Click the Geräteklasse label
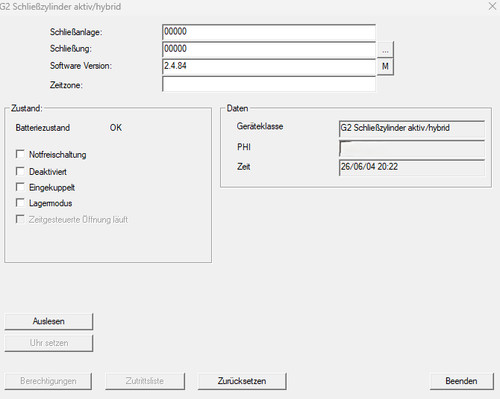Viewport: 500px width, 399px height. click(x=260, y=126)
